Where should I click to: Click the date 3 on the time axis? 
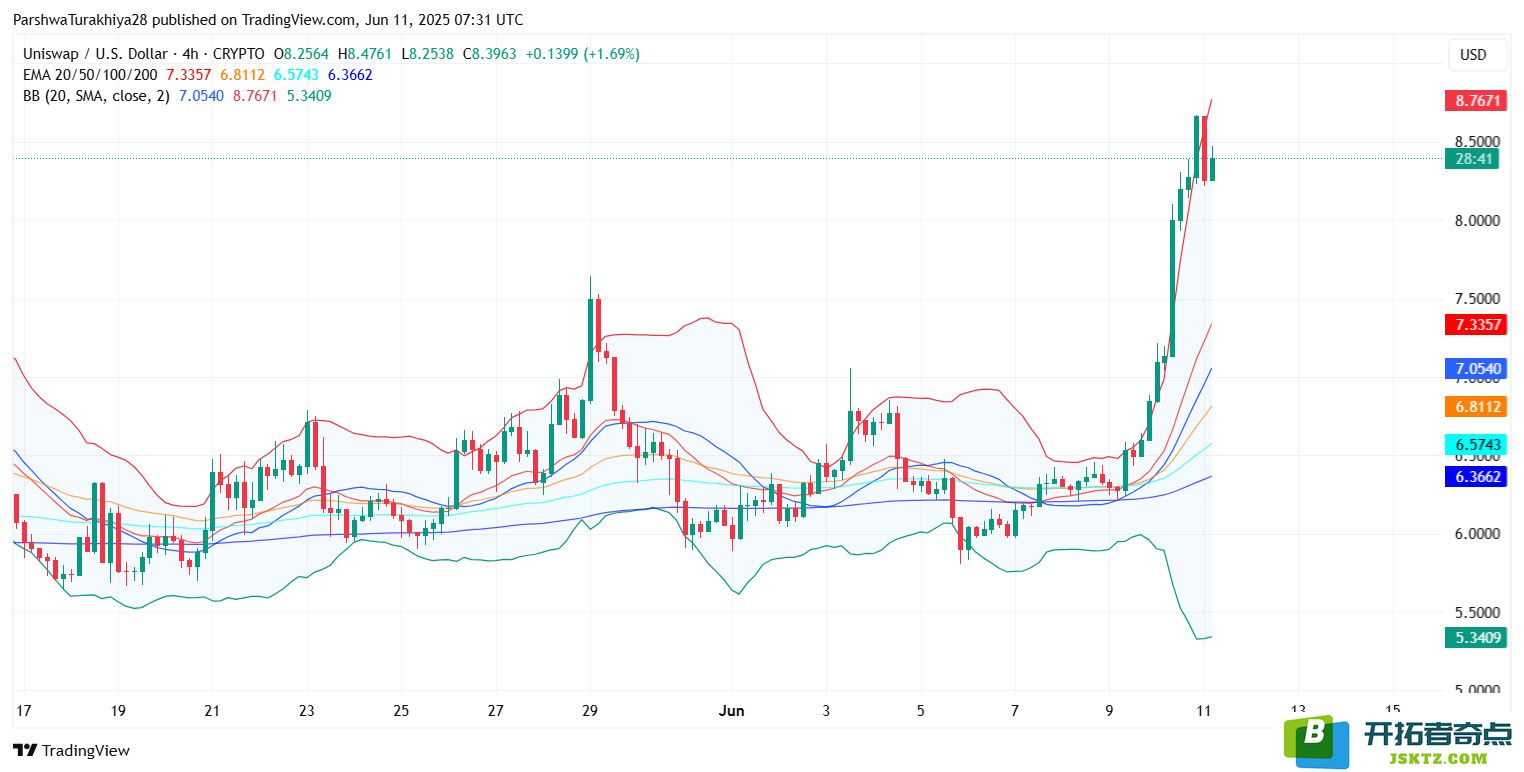point(826,711)
